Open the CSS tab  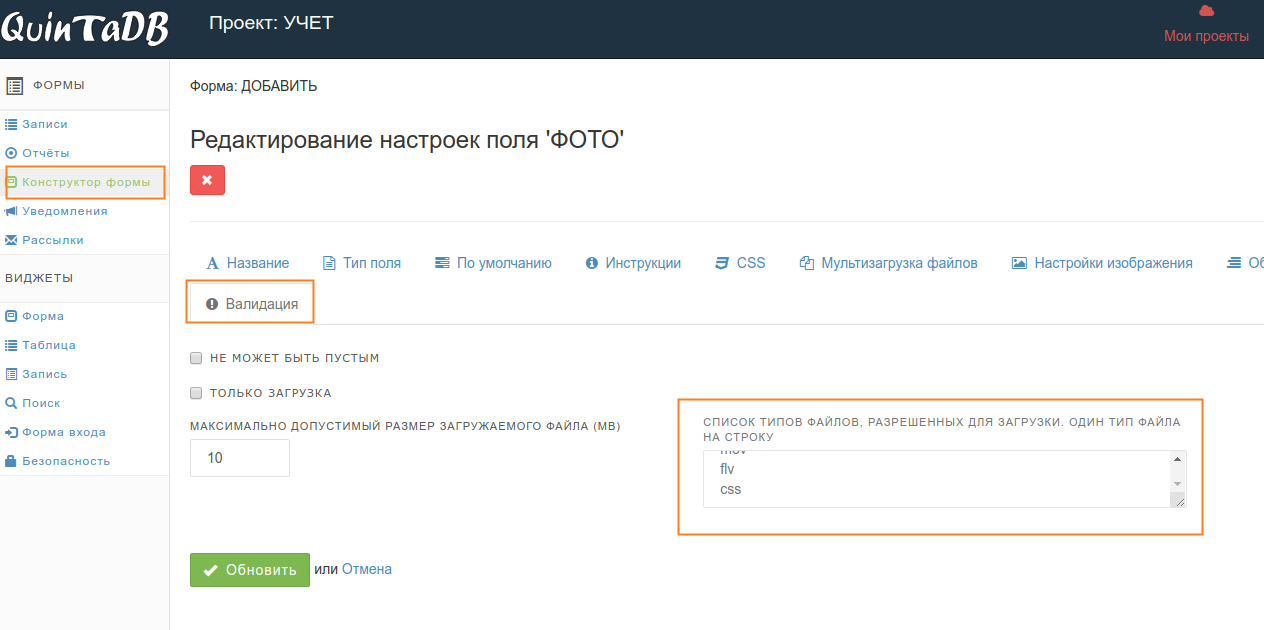(740, 263)
